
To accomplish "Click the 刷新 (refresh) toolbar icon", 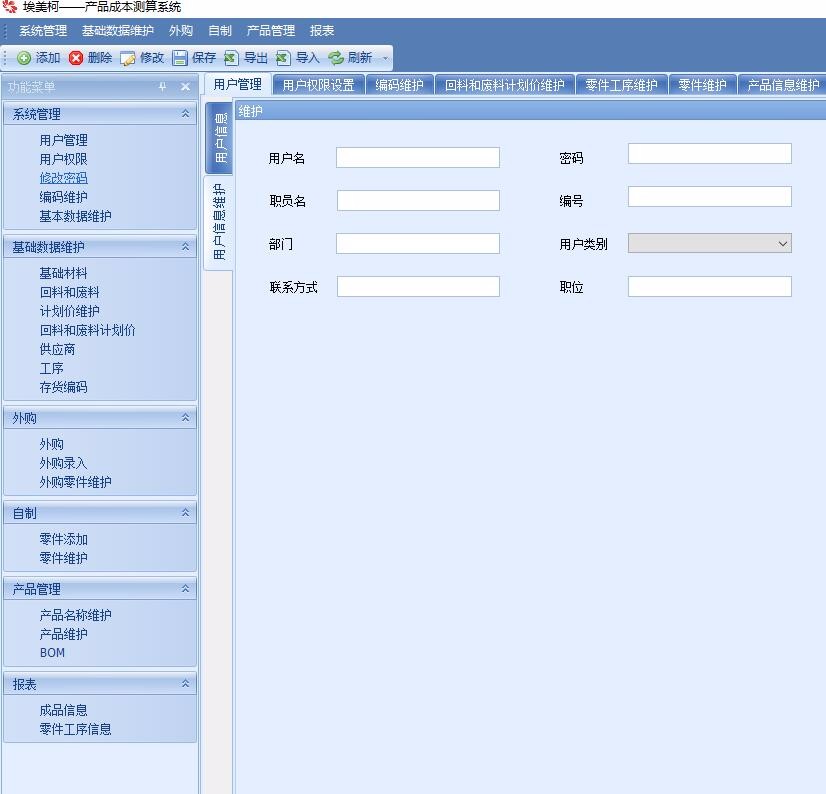I will coord(336,58).
